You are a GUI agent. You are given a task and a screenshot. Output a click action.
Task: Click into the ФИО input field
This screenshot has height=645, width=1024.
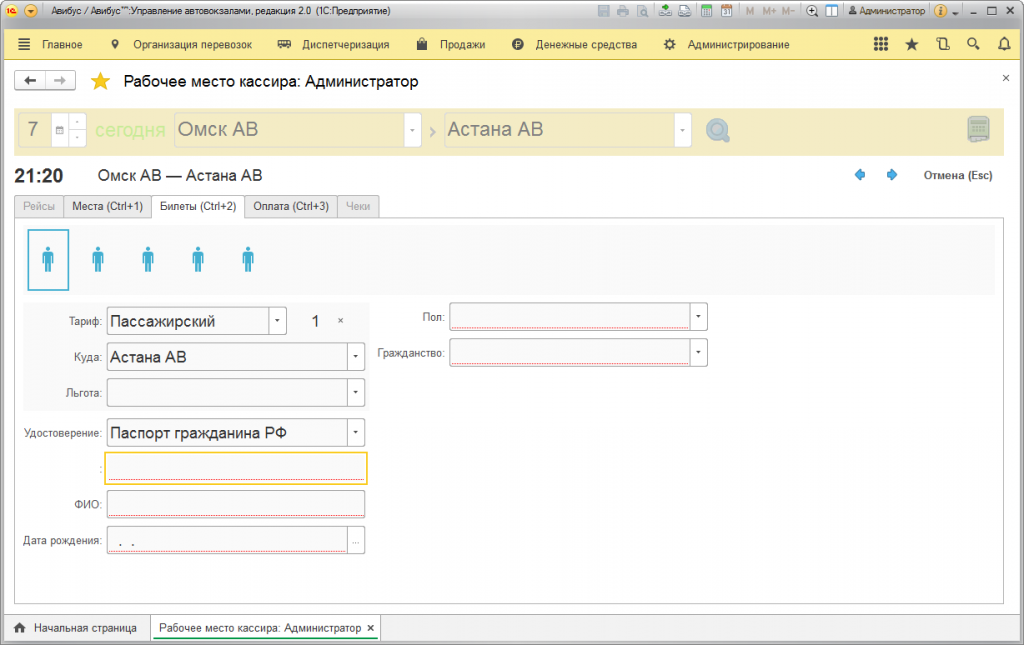tap(235, 504)
